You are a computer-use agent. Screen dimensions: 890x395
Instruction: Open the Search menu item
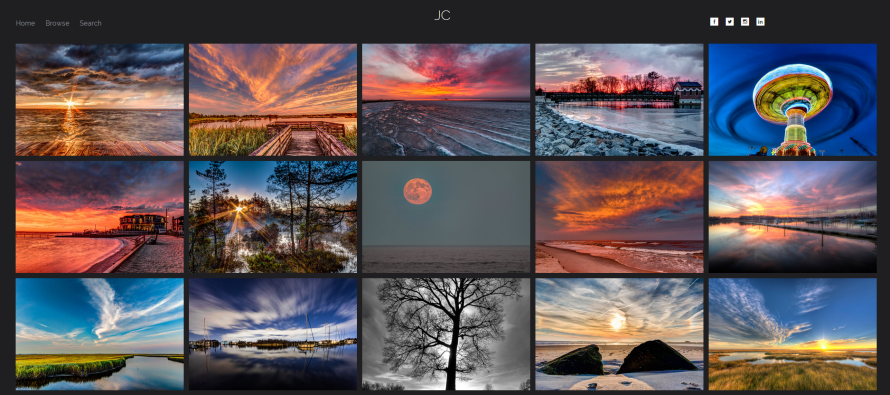point(90,23)
